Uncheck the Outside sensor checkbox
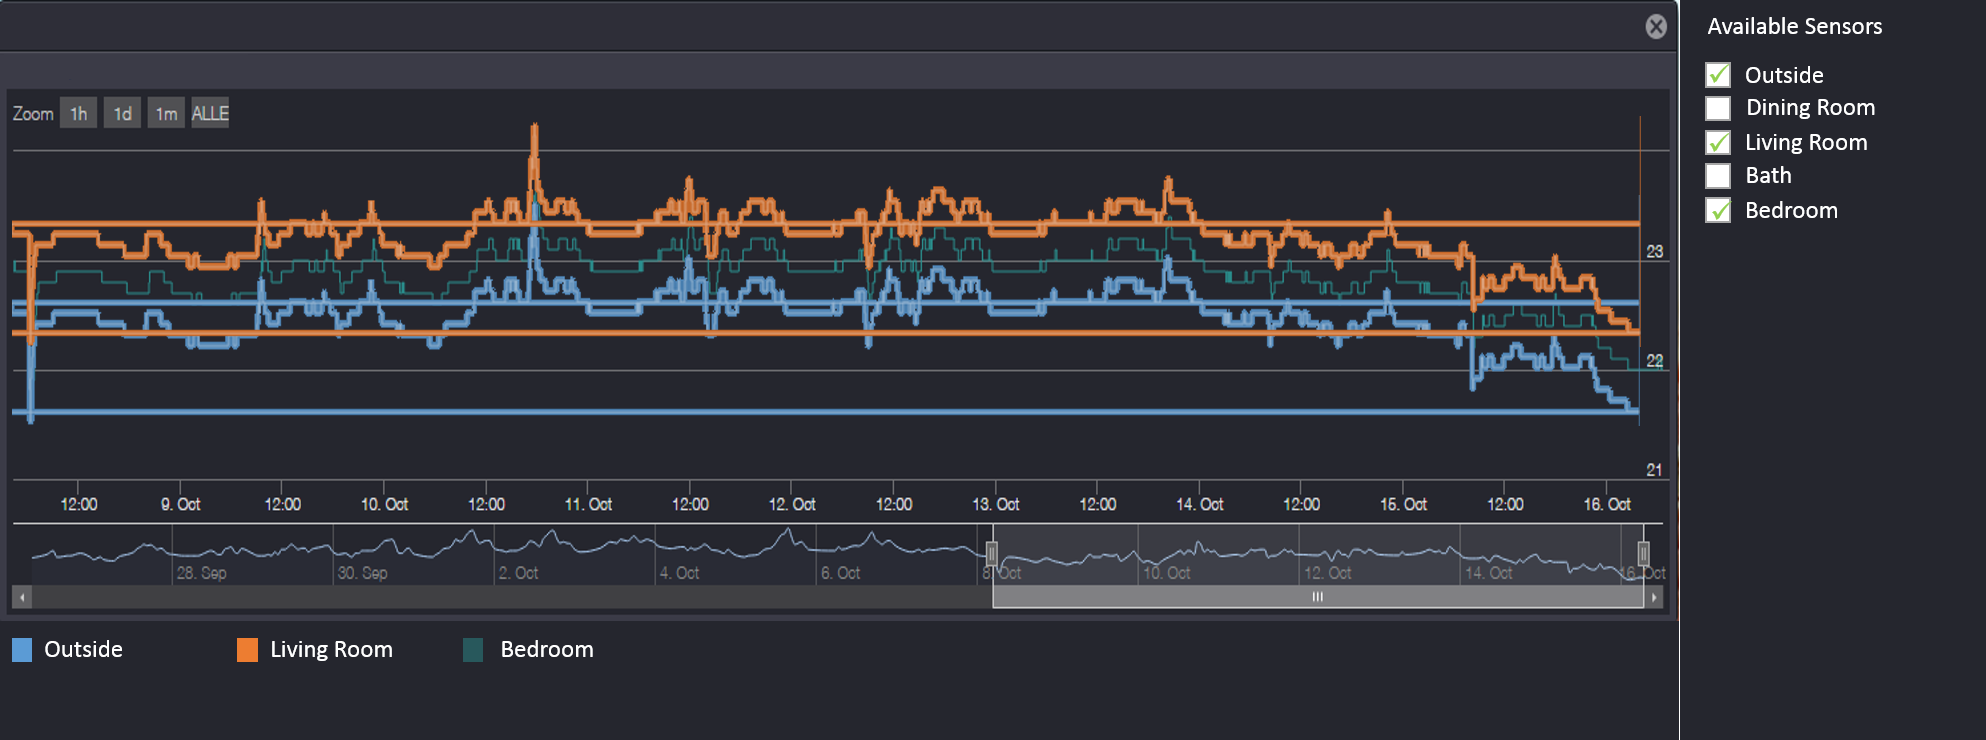Image resolution: width=1986 pixels, height=740 pixels. (x=1718, y=75)
